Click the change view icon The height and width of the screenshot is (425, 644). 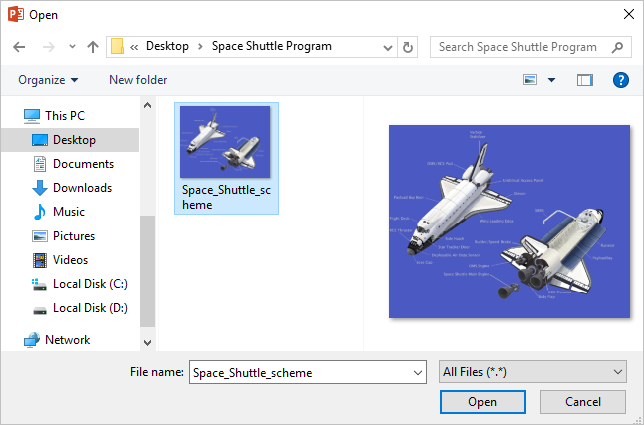pos(531,80)
